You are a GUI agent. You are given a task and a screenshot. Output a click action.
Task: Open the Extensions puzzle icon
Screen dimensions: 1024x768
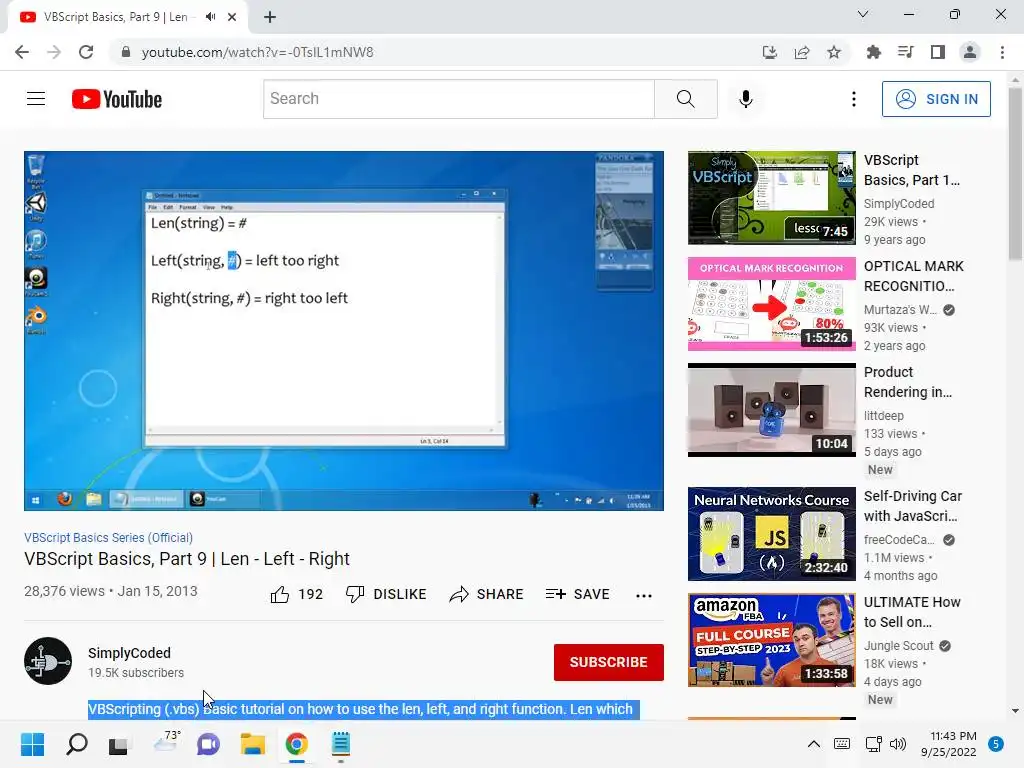tap(873, 52)
